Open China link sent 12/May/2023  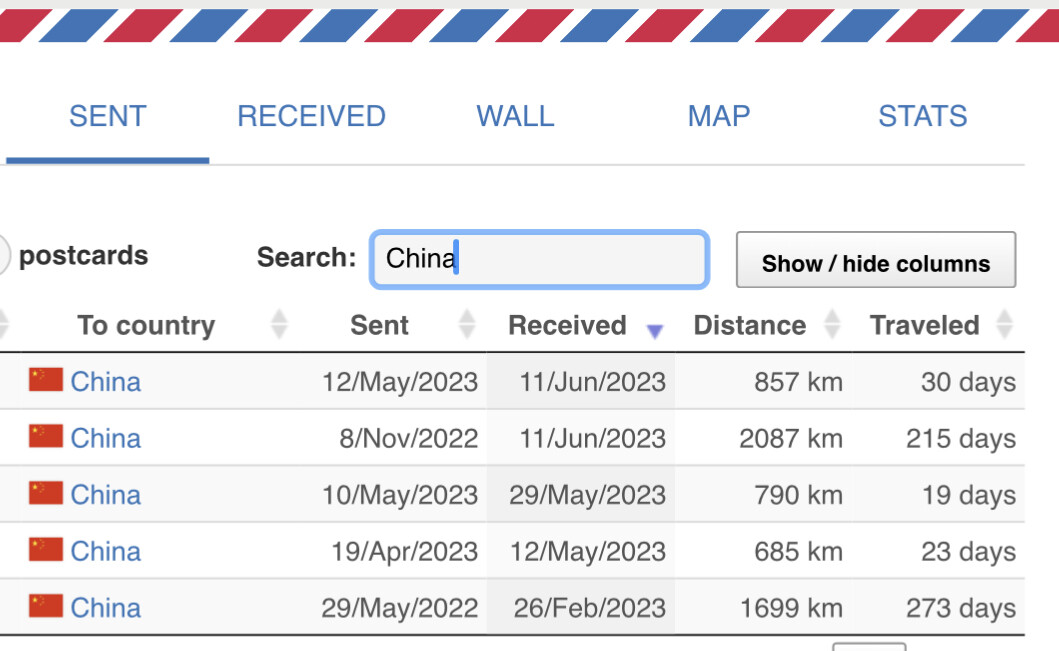(x=106, y=382)
